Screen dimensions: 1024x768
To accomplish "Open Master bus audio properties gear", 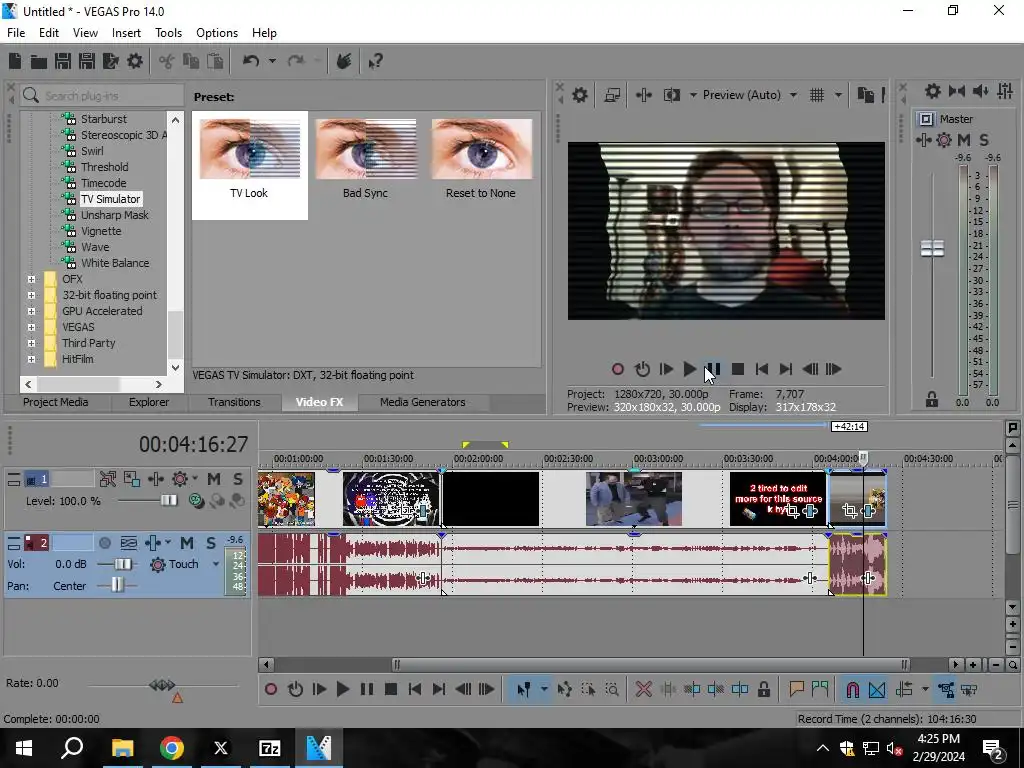I will pos(933,91).
